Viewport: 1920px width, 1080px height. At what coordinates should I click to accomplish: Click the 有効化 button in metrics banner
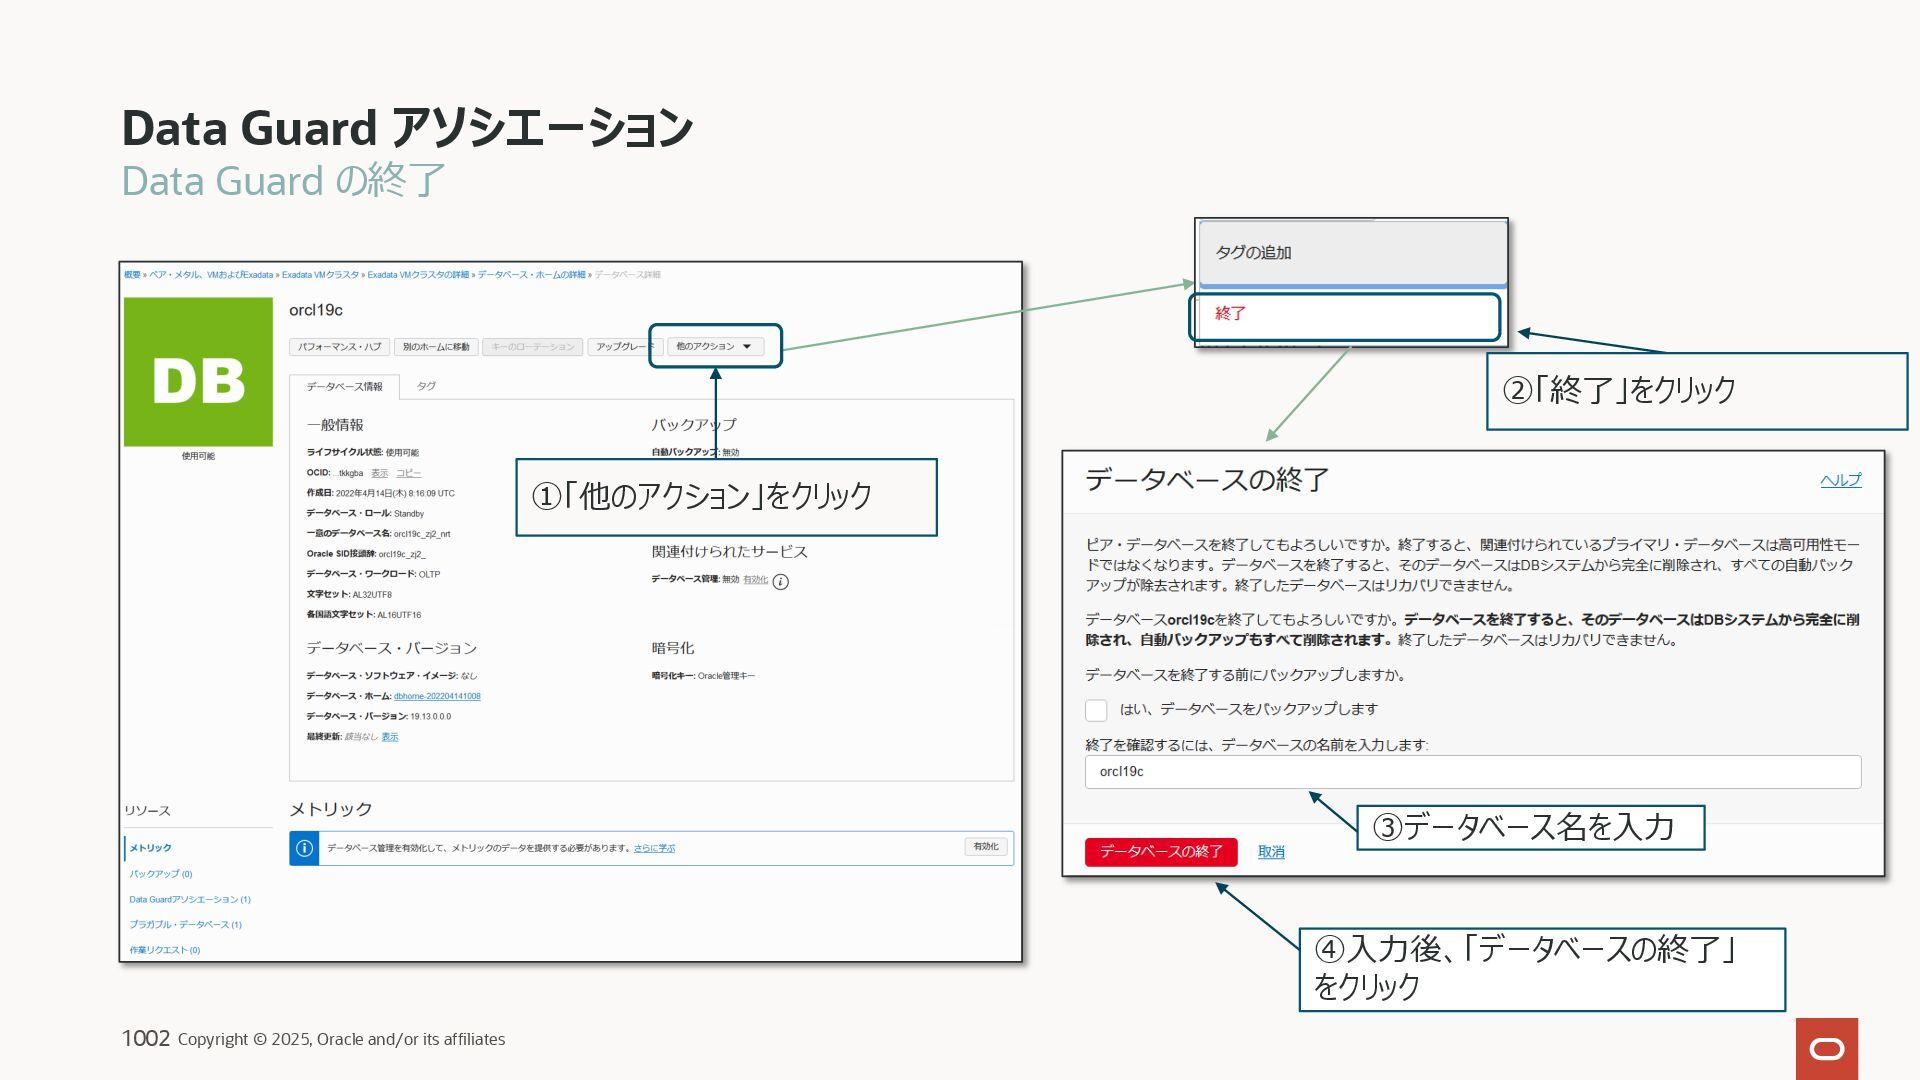986,847
